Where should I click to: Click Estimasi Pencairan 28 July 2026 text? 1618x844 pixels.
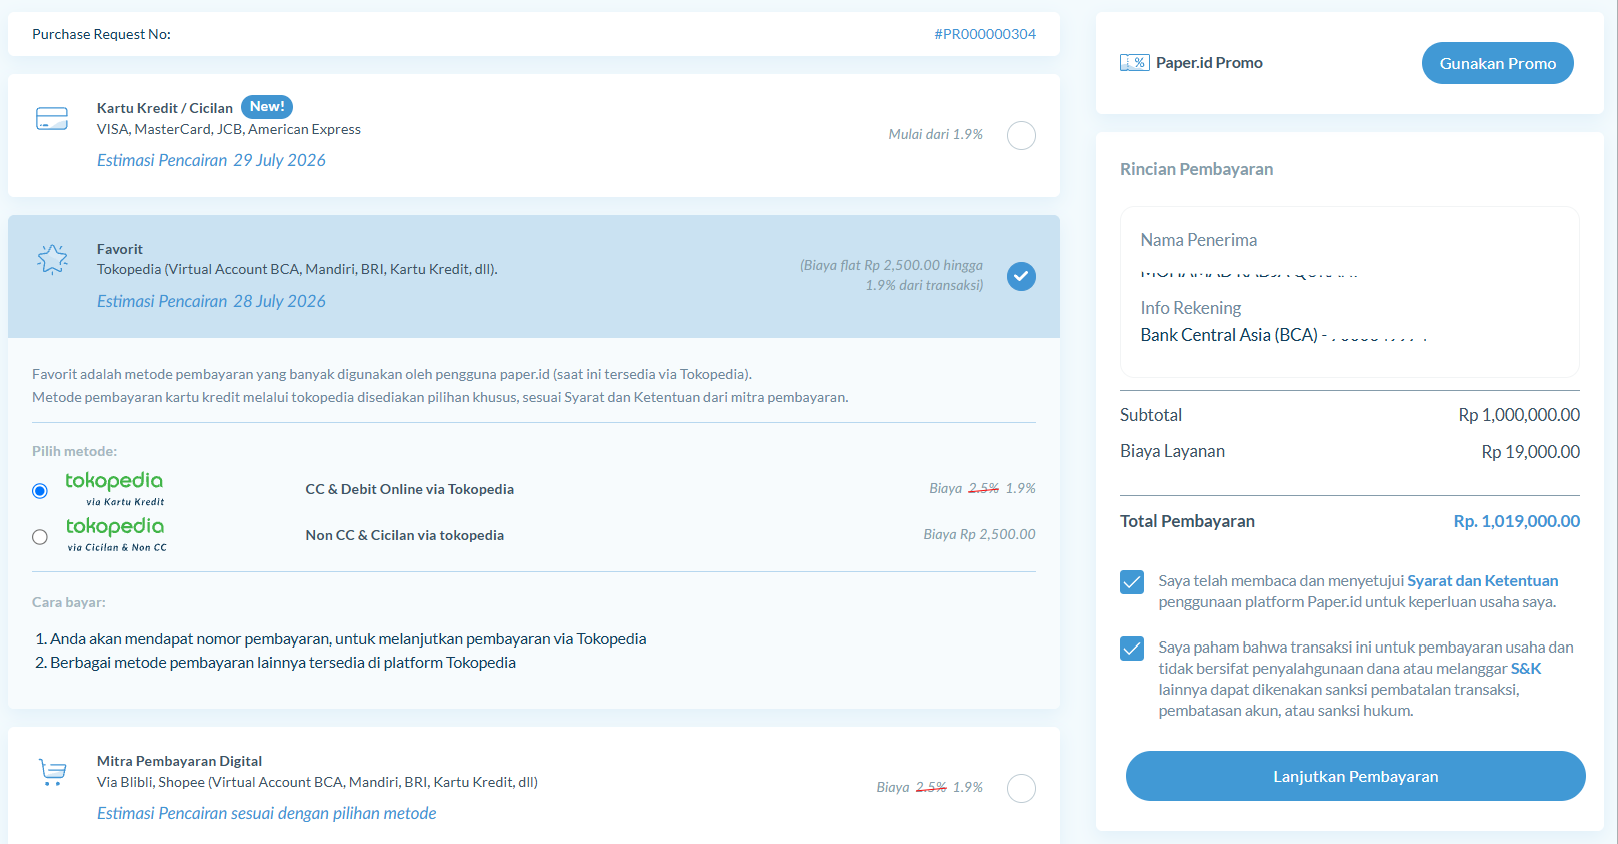click(211, 301)
